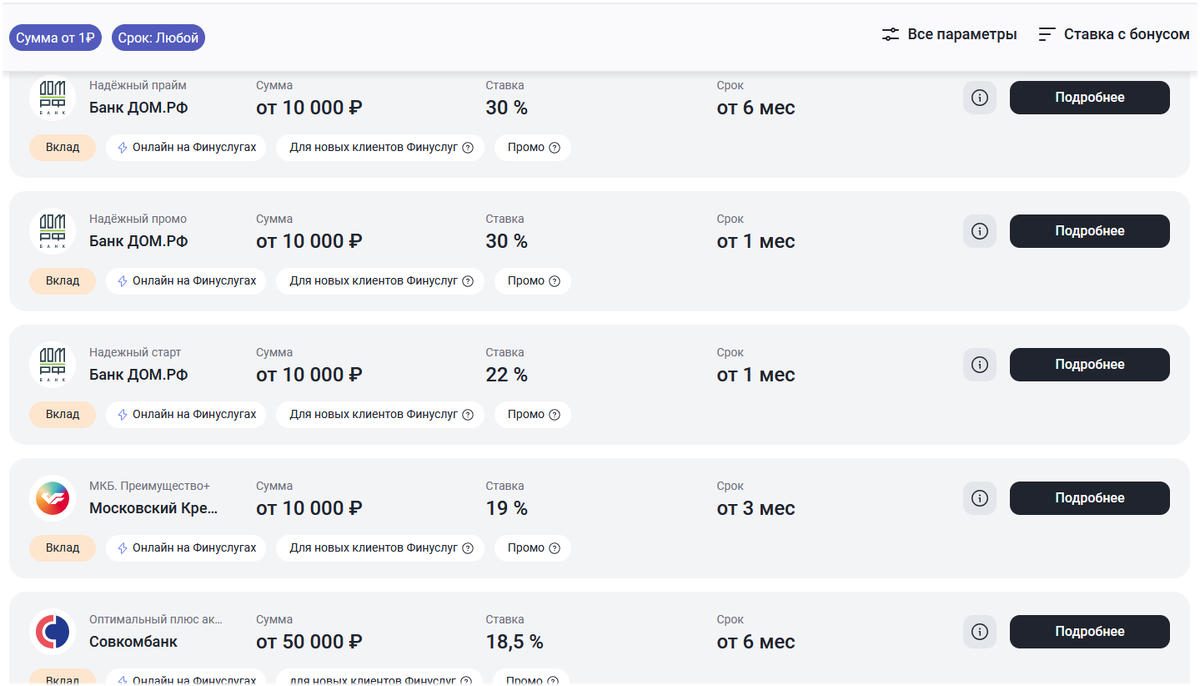Viewport: 1200px width, 686px height.
Task: Click Подробнее for Надёжный прайм deposit
Action: pyautogui.click(x=1089, y=98)
